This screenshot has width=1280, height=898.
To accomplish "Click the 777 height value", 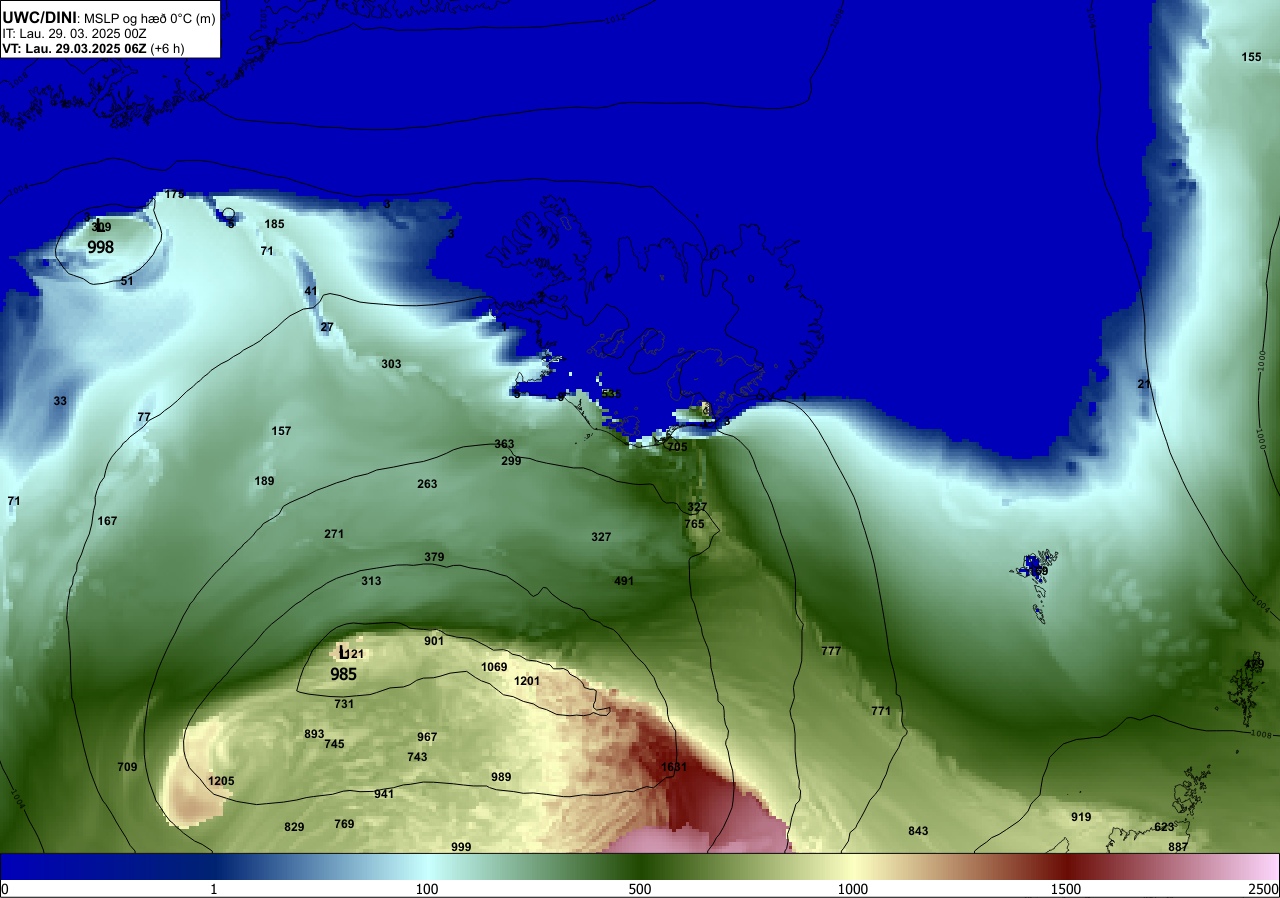I will pyautogui.click(x=831, y=651).
